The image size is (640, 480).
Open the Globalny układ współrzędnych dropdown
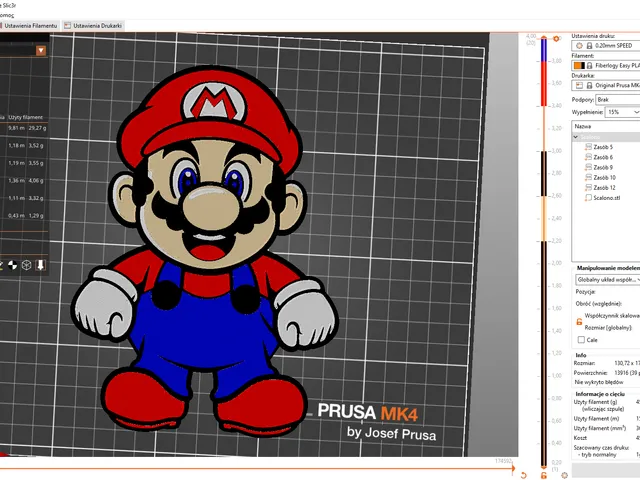[x=608, y=280]
